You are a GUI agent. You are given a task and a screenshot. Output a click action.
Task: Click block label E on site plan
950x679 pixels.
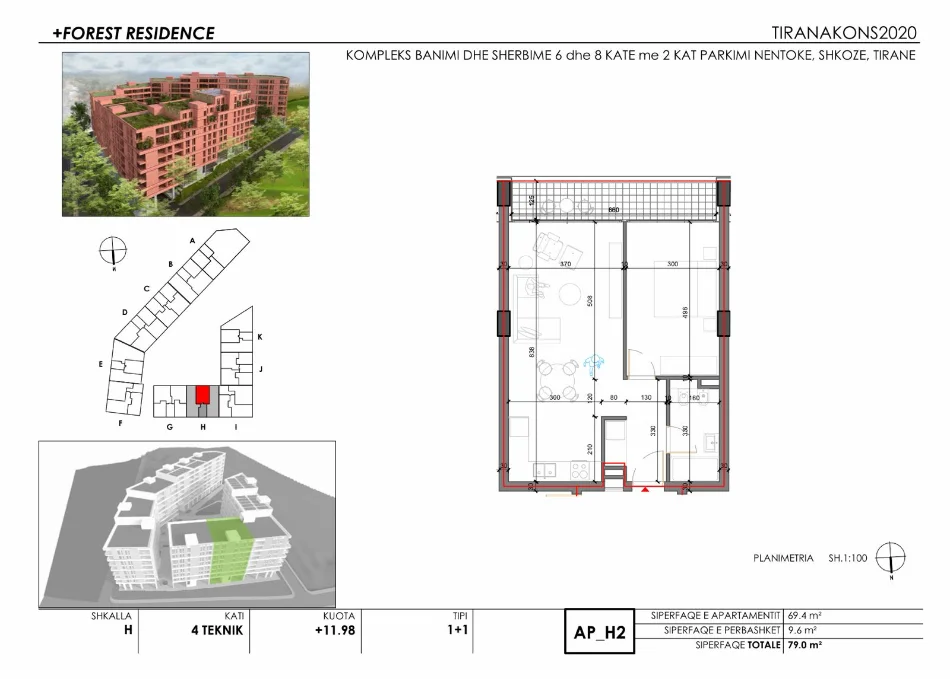[101, 364]
